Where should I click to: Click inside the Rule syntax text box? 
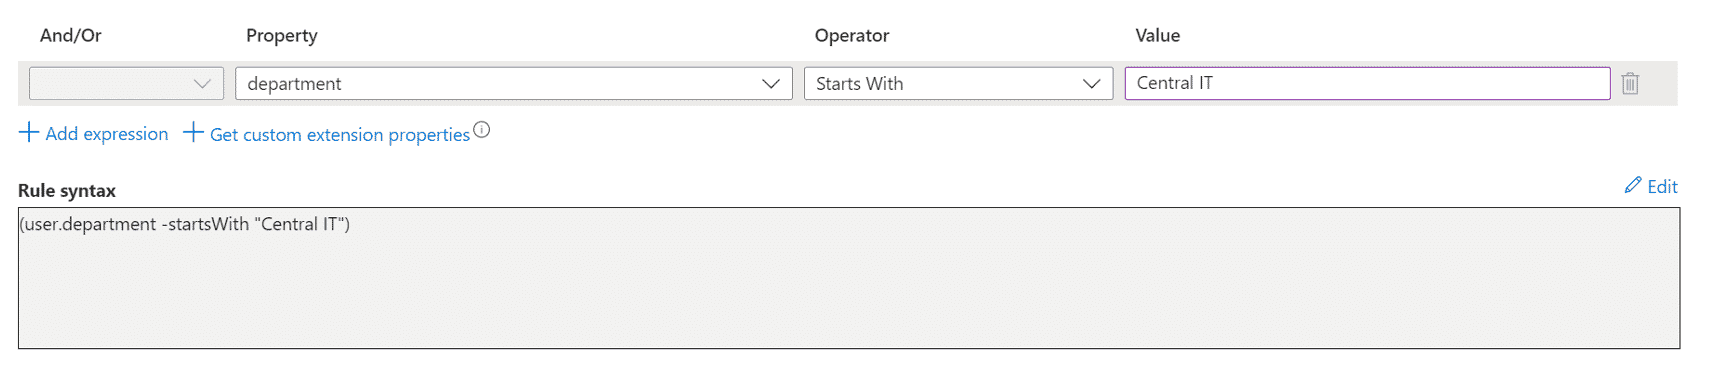(x=849, y=278)
